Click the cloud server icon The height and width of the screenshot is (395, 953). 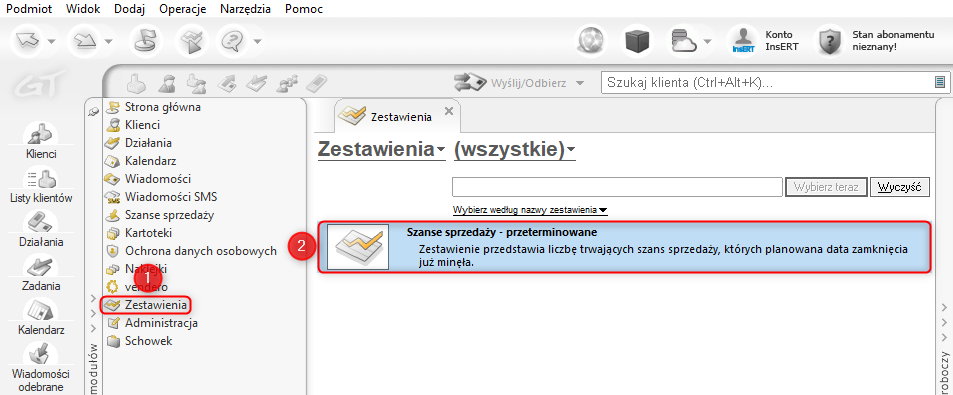(684, 41)
